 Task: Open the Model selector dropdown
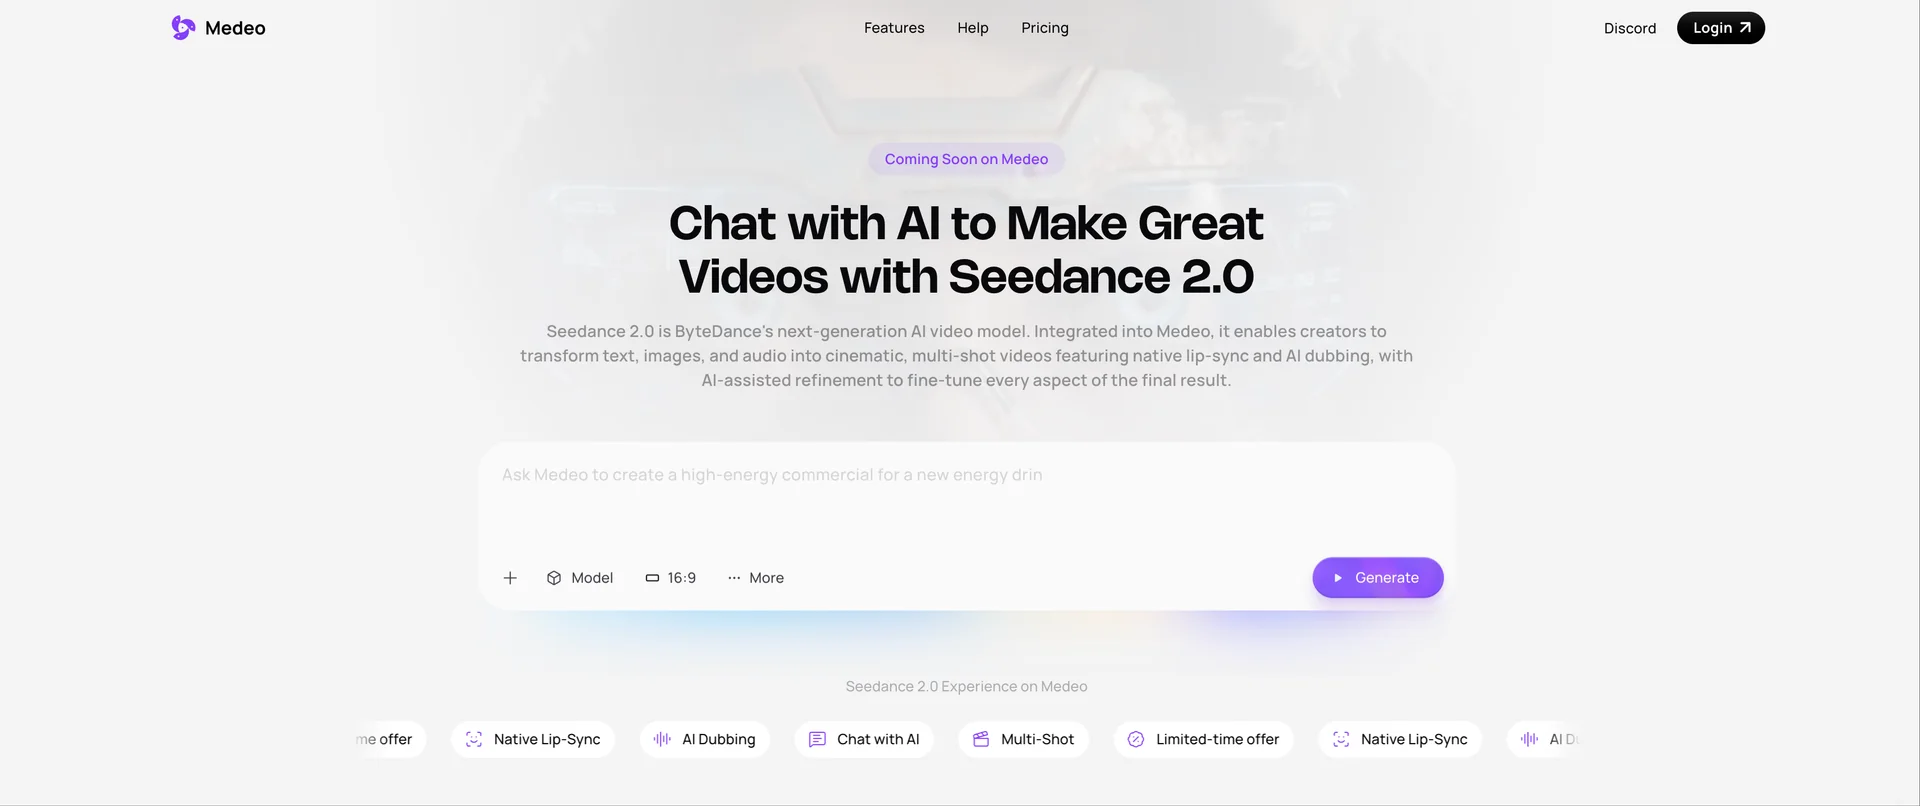(580, 578)
